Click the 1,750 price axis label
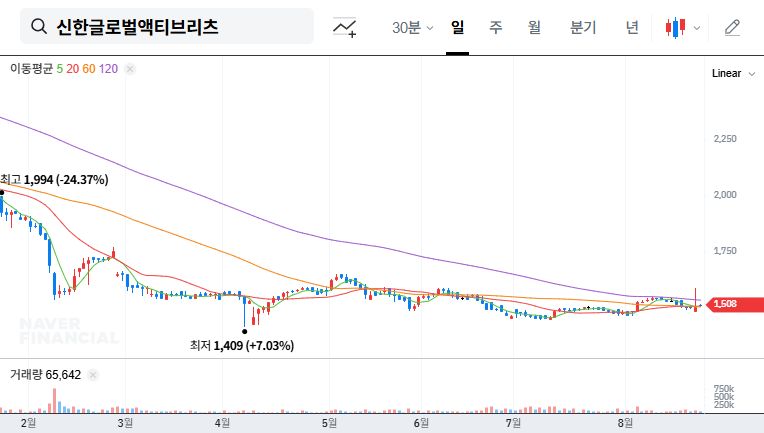 725,251
